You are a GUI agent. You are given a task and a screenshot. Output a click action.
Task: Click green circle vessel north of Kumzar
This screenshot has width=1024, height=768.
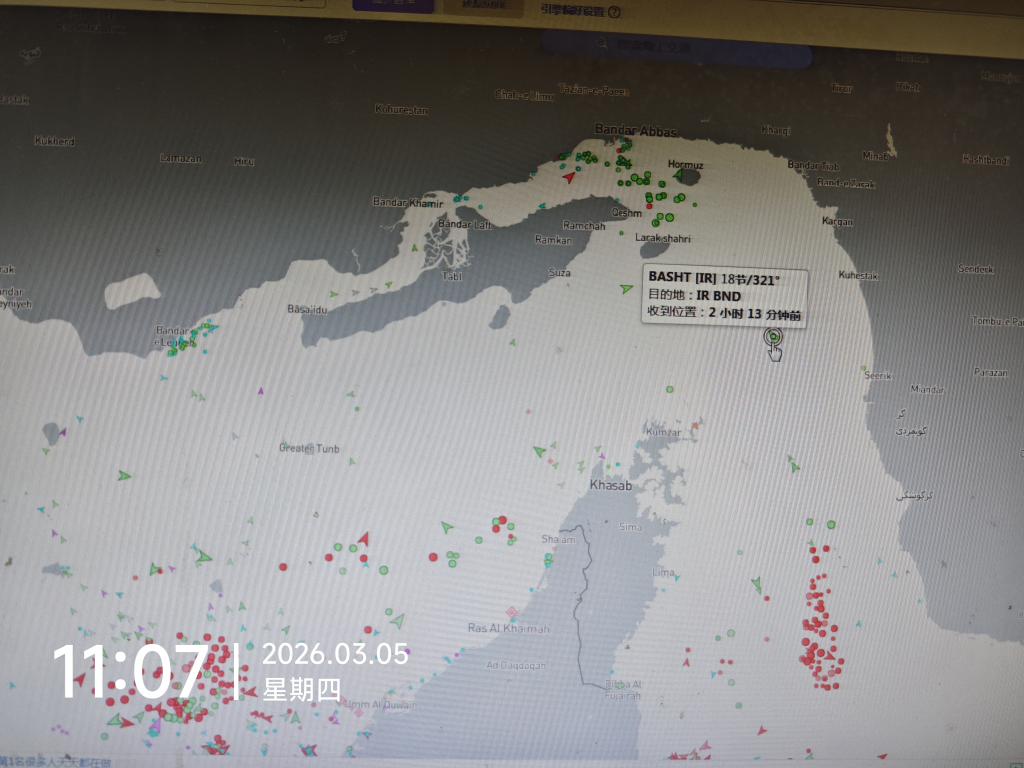669,389
